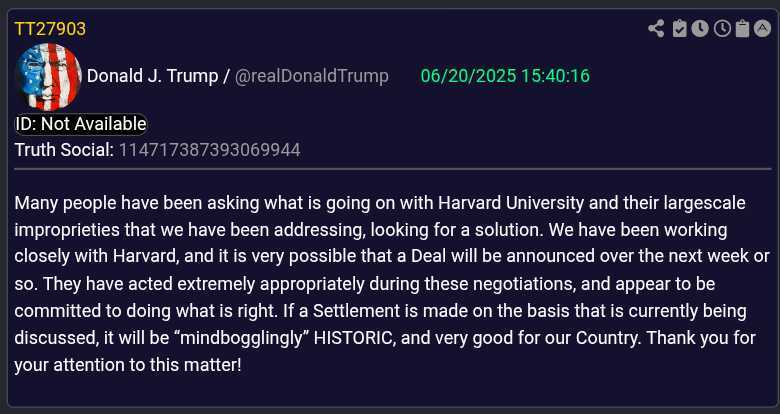Screen dimensions: 780x414
Task: Click the share icon on the post
Action: click(x=656, y=28)
